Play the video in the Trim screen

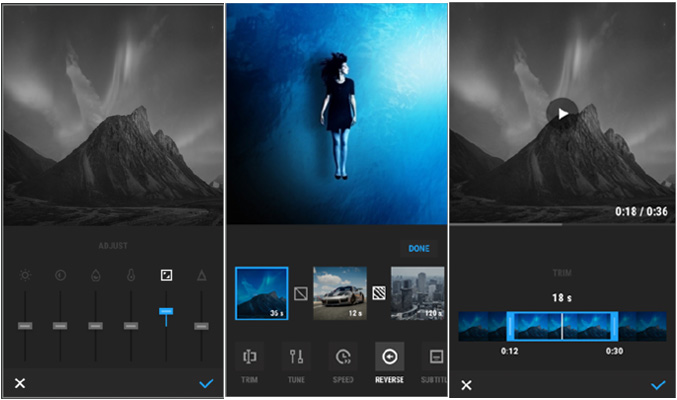click(x=563, y=114)
